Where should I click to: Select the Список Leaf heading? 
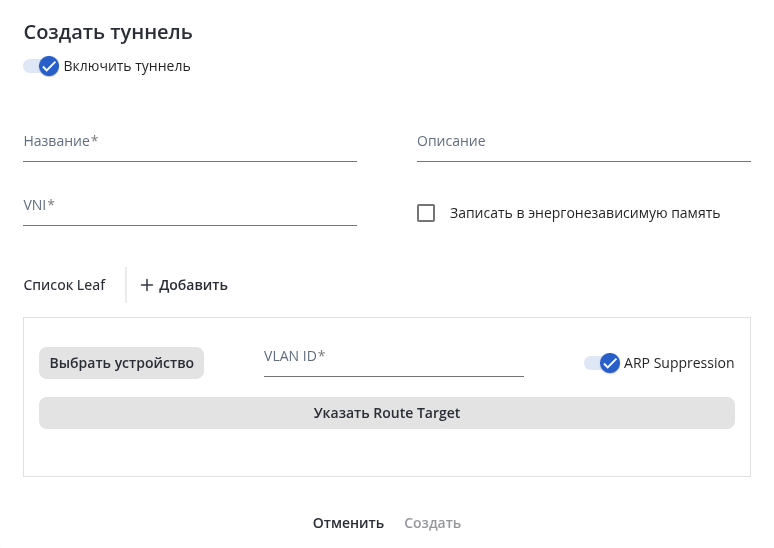(x=64, y=285)
